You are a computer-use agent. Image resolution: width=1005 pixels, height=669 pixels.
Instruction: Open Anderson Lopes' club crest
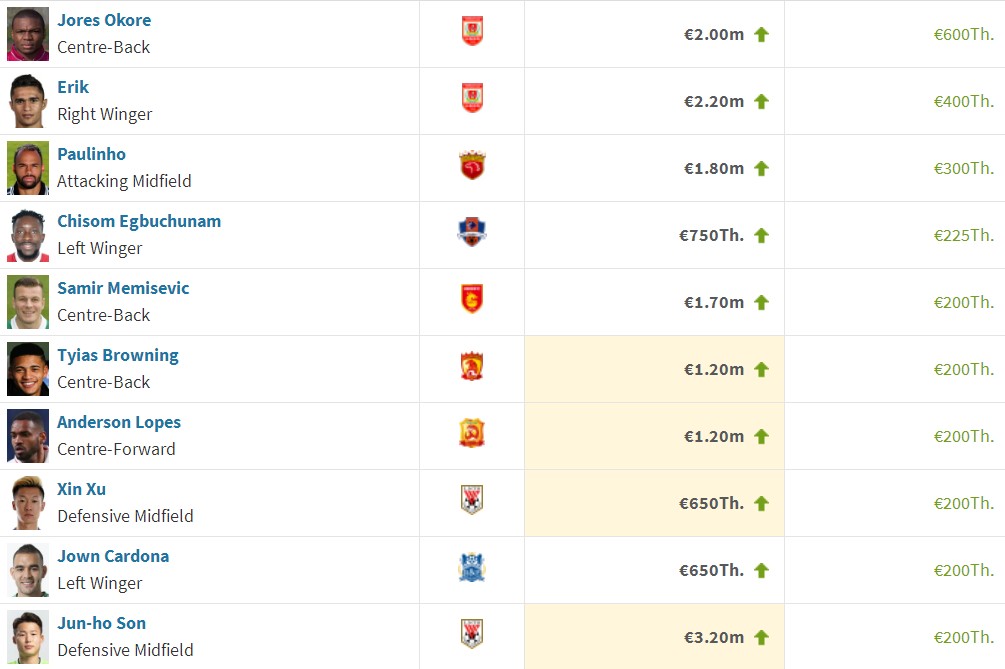click(x=472, y=433)
